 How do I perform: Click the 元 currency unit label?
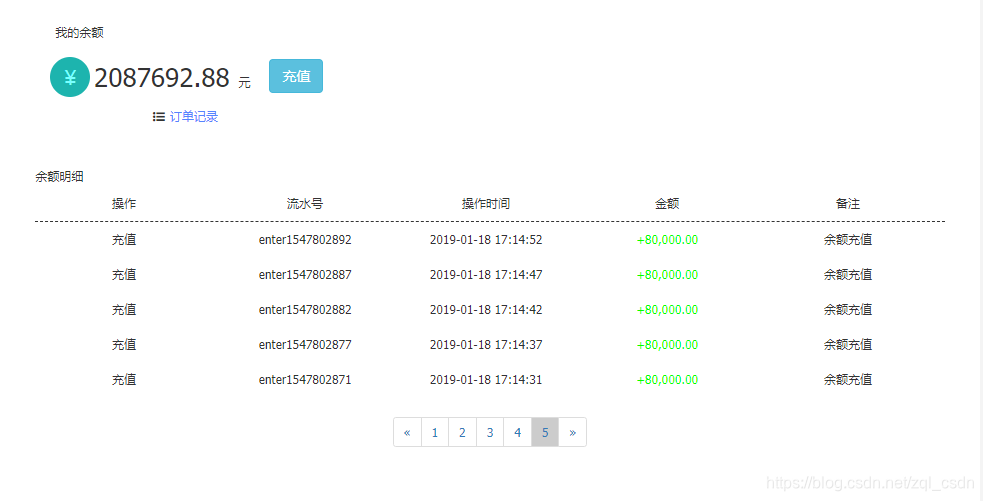pyautogui.click(x=244, y=83)
